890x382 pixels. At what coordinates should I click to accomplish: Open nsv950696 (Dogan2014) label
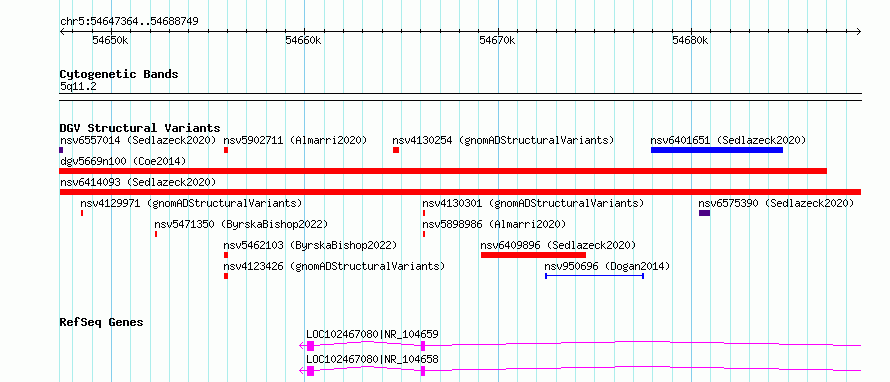coord(607,266)
